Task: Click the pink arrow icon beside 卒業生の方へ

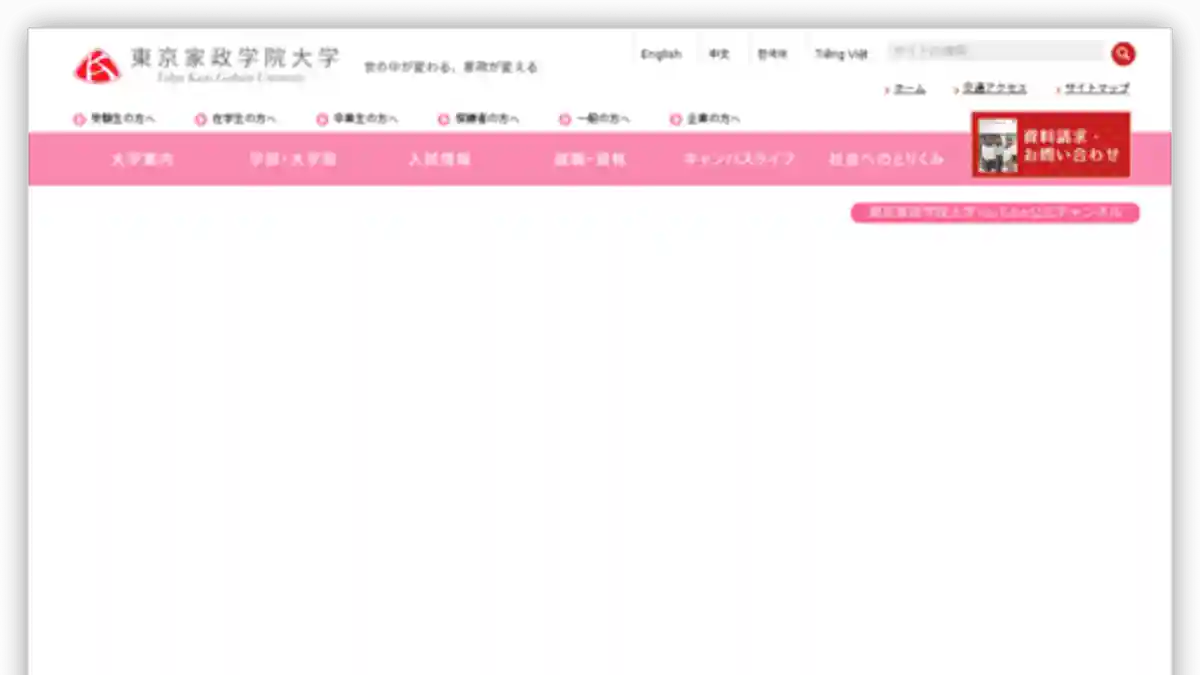Action: coord(322,119)
